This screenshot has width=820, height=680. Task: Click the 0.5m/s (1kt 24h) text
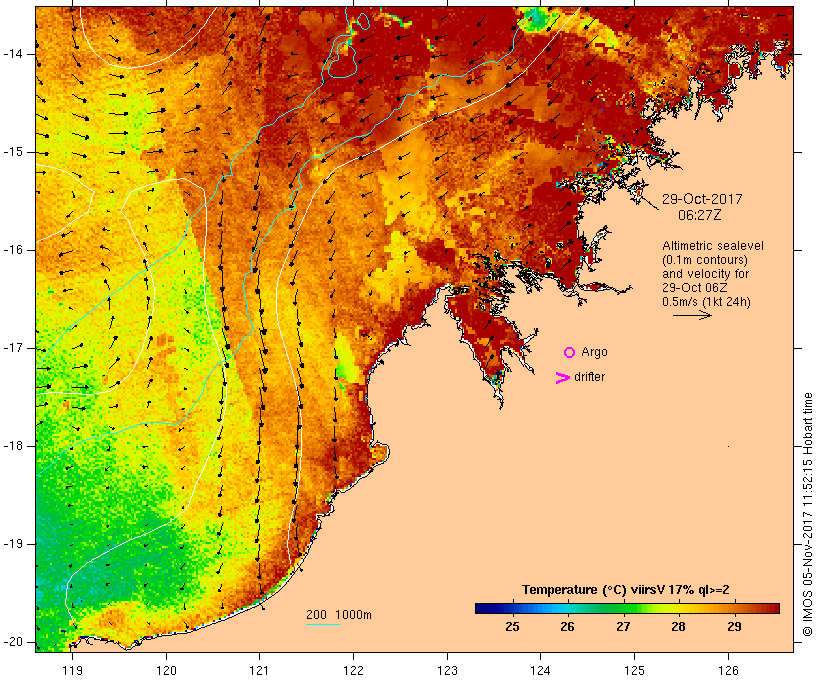[706, 302]
